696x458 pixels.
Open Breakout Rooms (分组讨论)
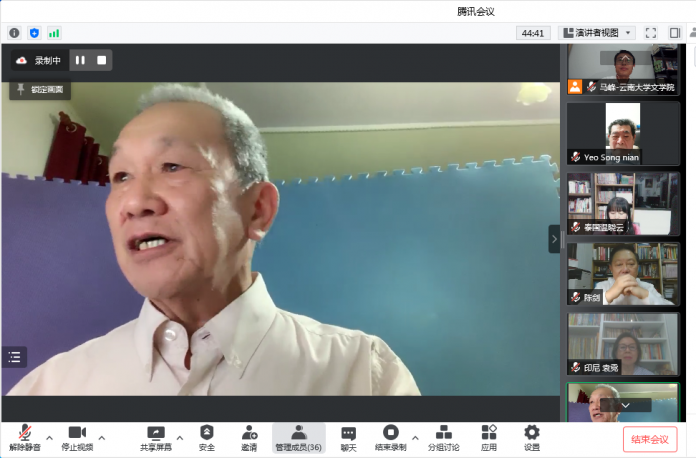[x=444, y=437]
